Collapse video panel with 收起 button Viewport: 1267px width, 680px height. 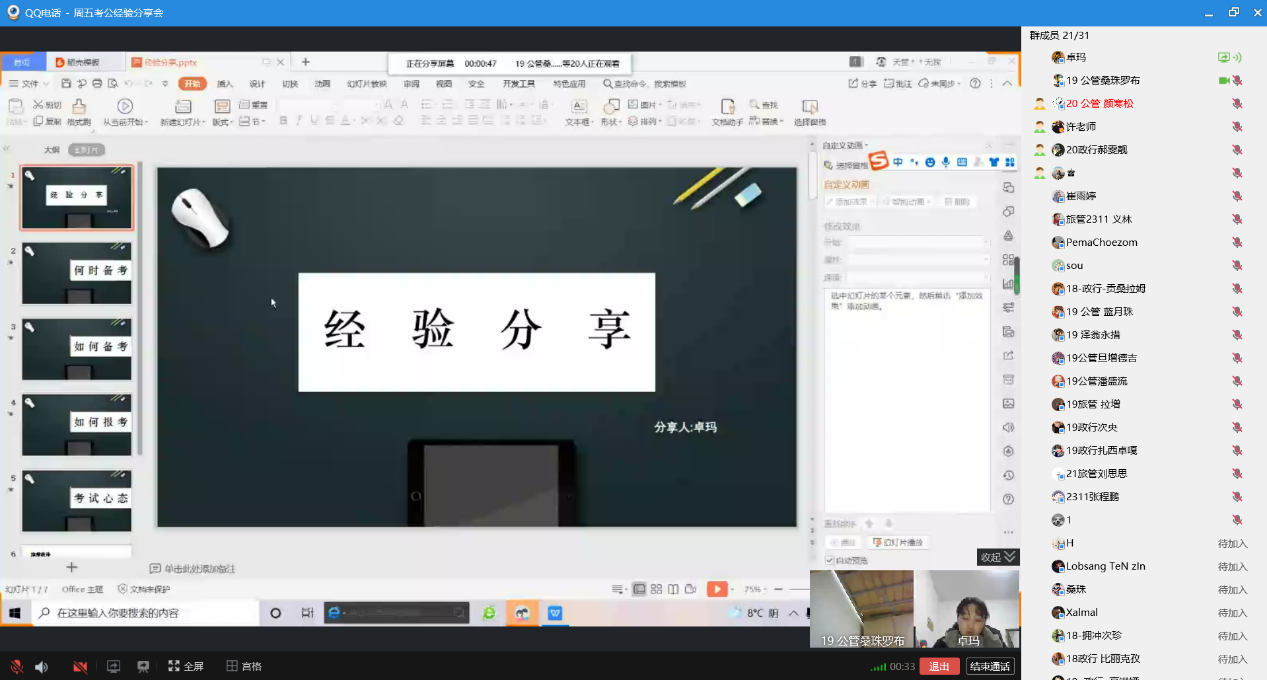[997, 557]
